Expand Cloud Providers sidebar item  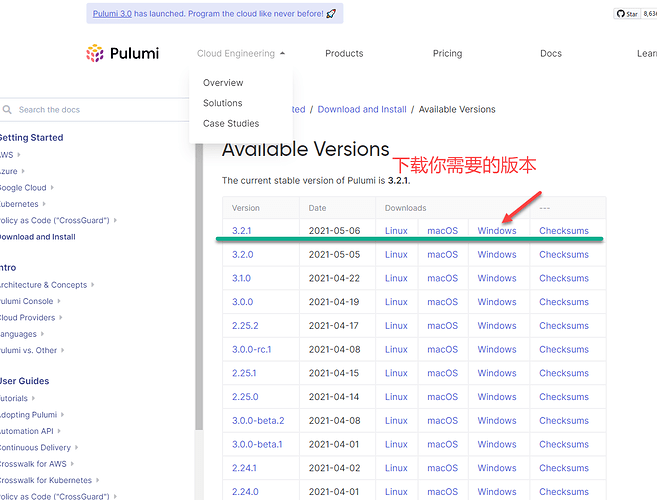(61, 317)
